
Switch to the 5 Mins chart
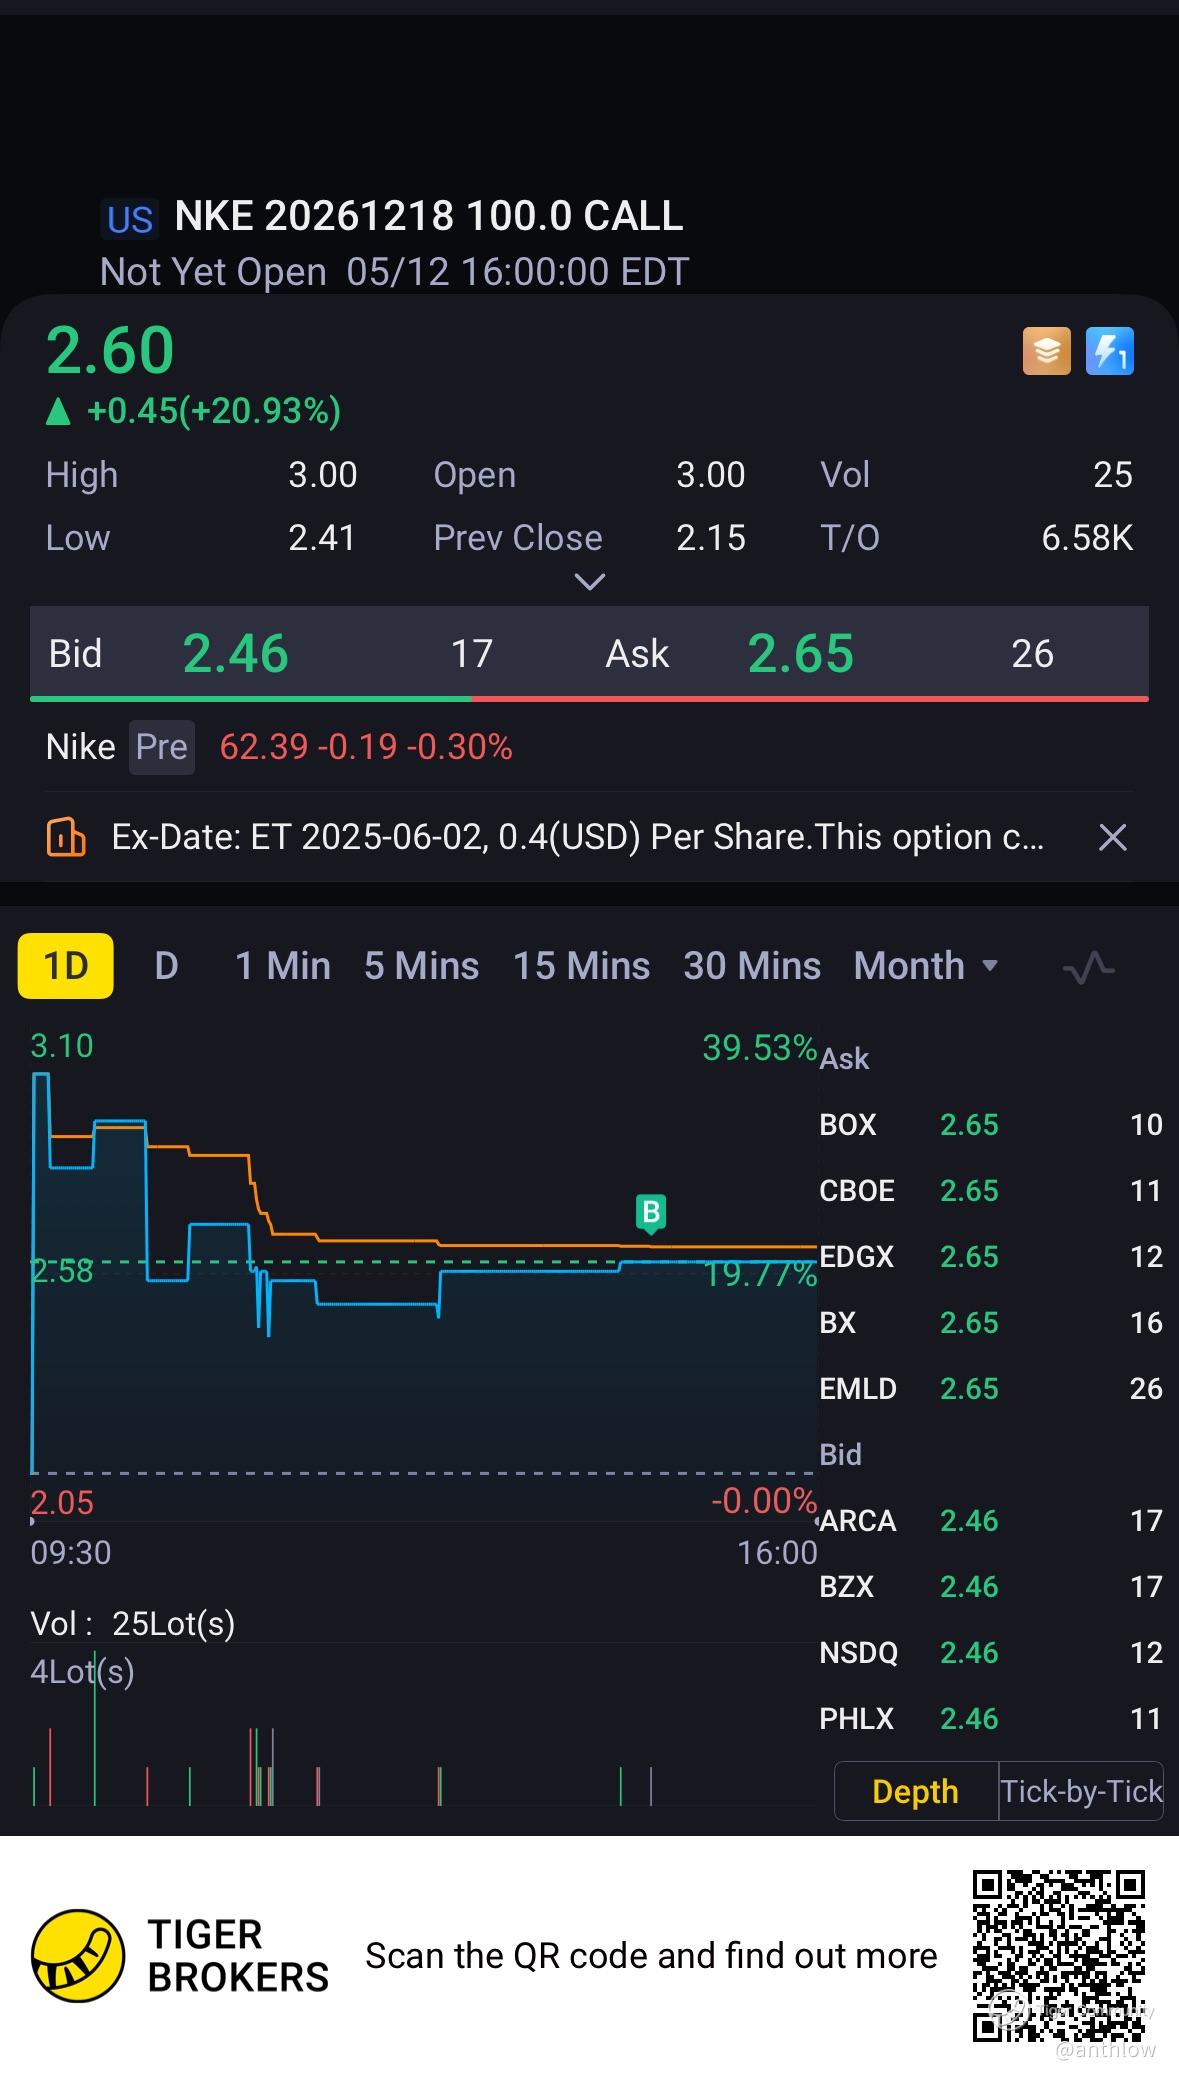coord(421,966)
